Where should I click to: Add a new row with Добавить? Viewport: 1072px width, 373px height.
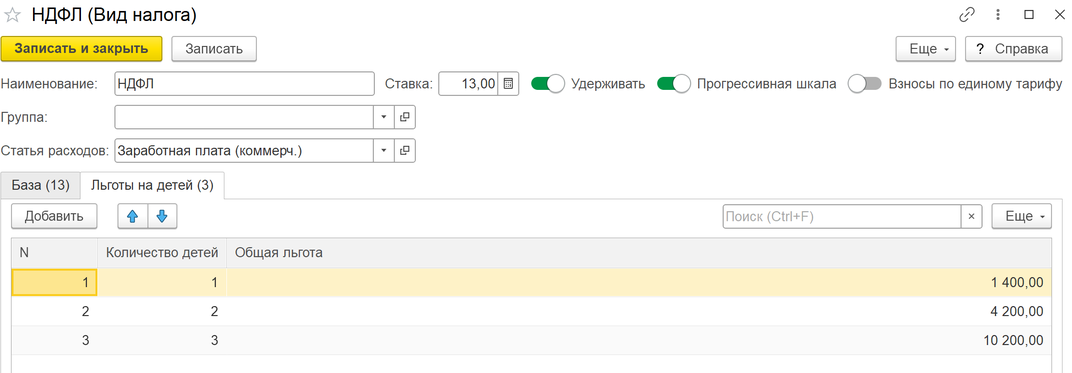point(54,217)
